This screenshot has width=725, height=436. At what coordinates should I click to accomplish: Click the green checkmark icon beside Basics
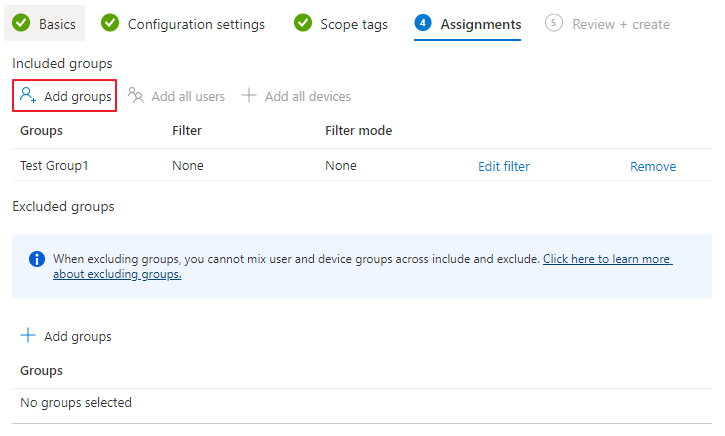click(21, 23)
